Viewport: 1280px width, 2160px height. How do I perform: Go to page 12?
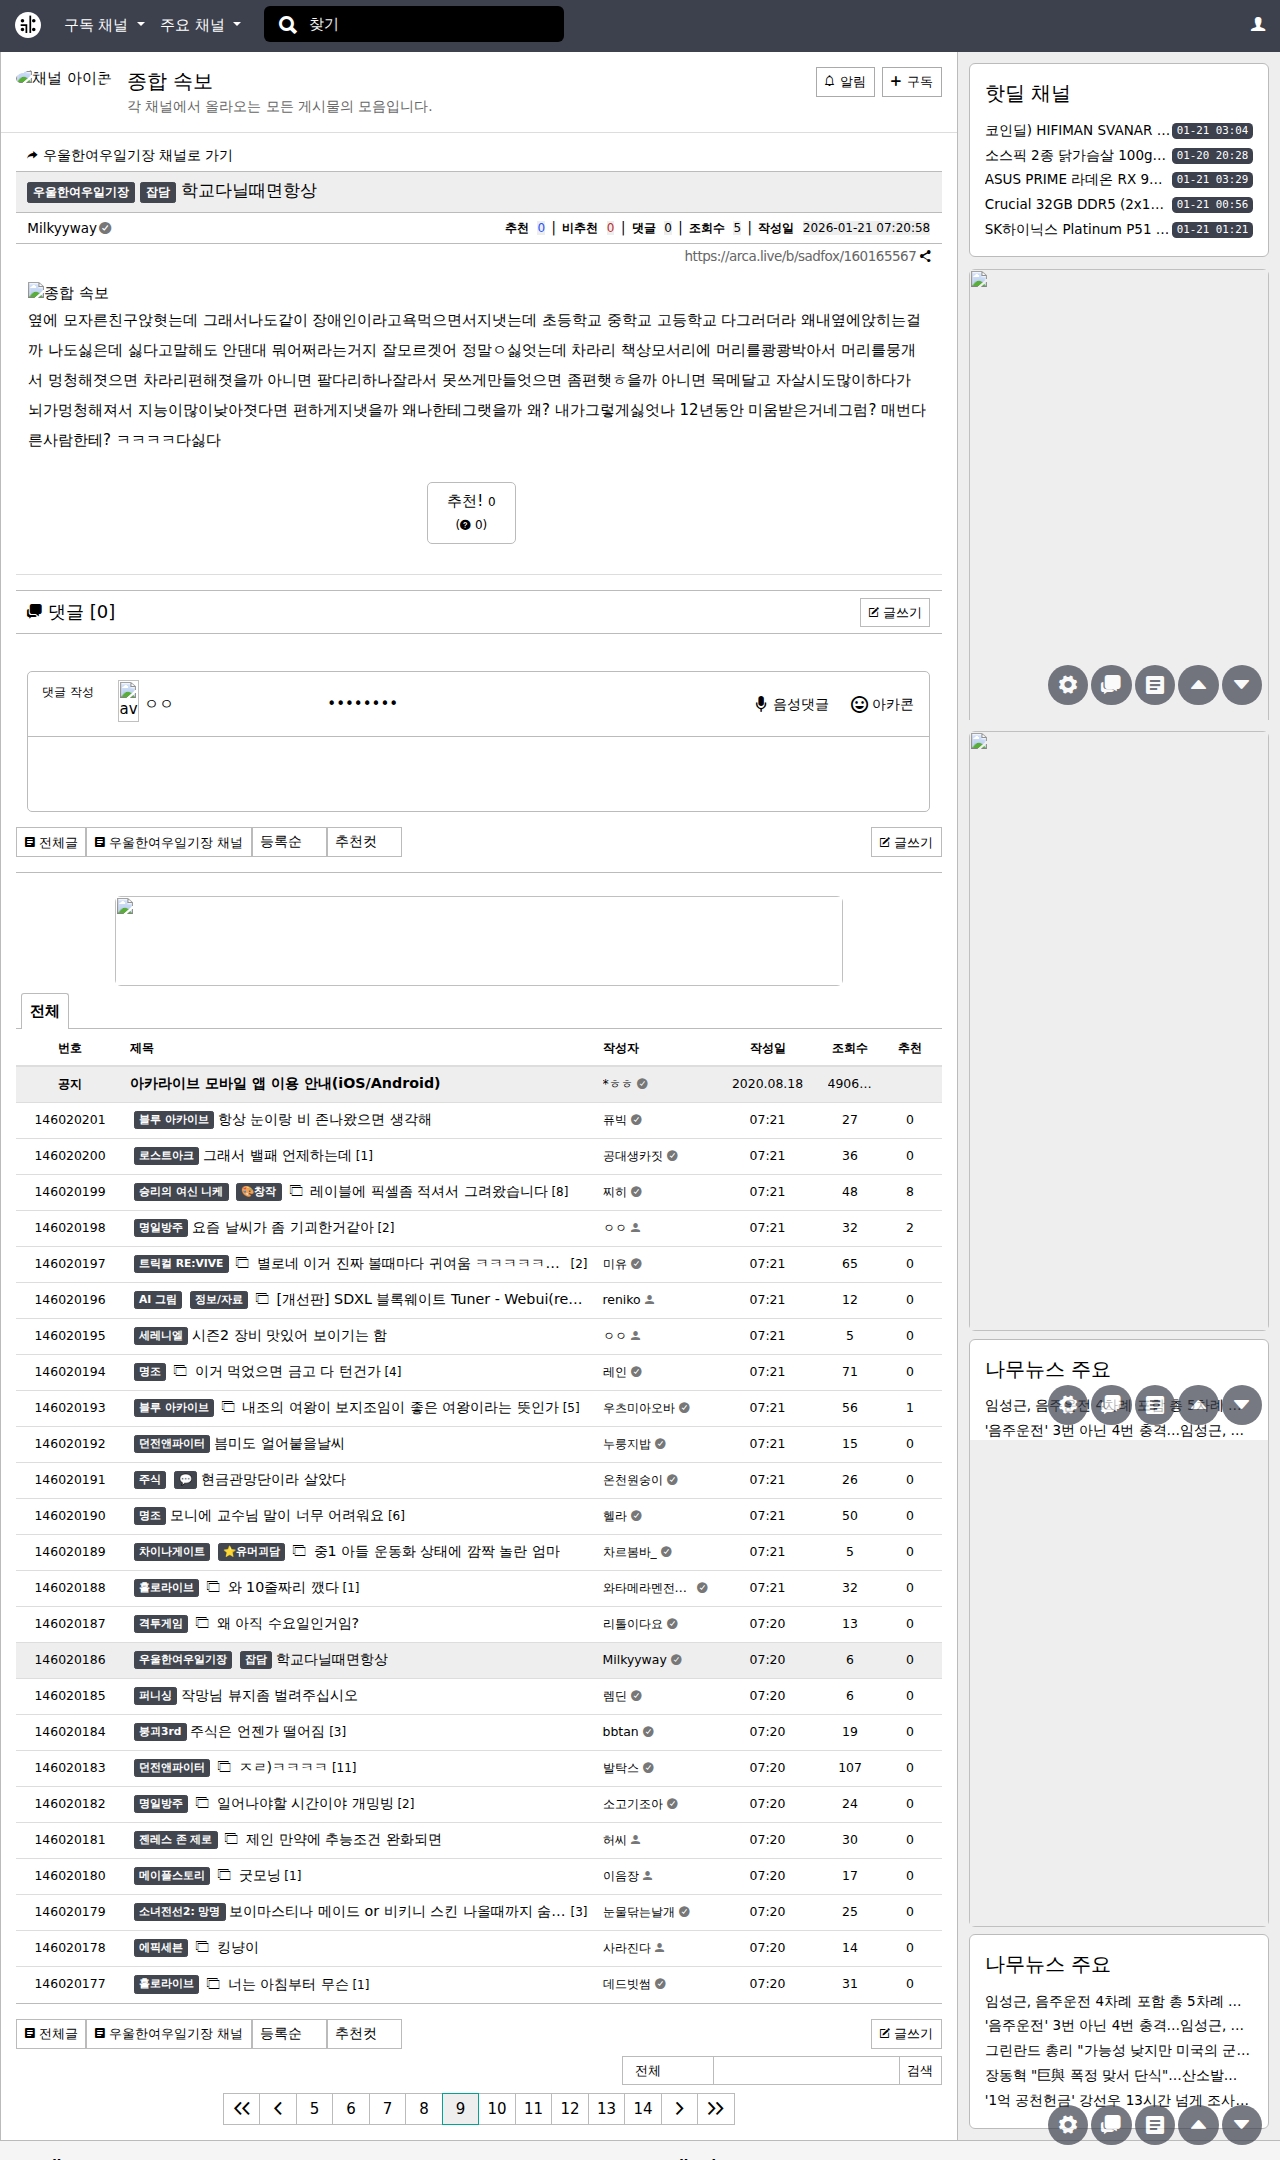point(570,2108)
